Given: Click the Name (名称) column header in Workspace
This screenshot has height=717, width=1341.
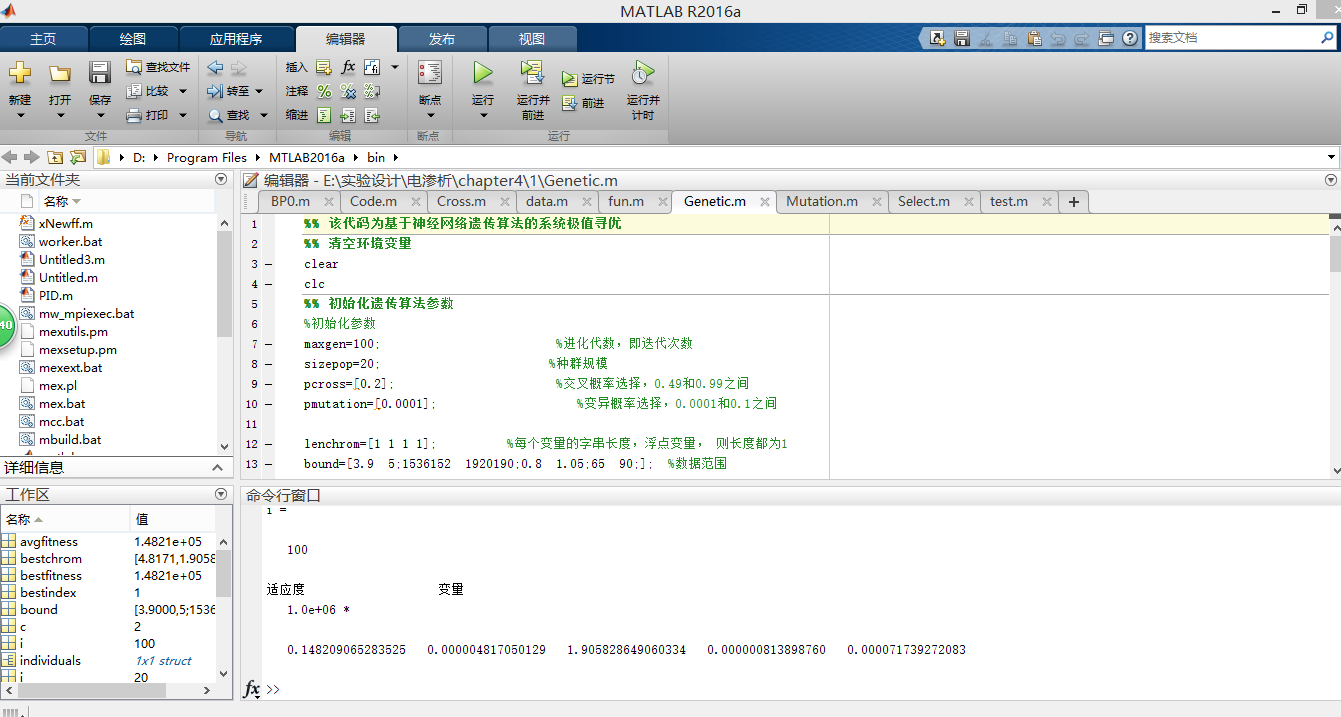Looking at the screenshot, I should click(x=65, y=519).
